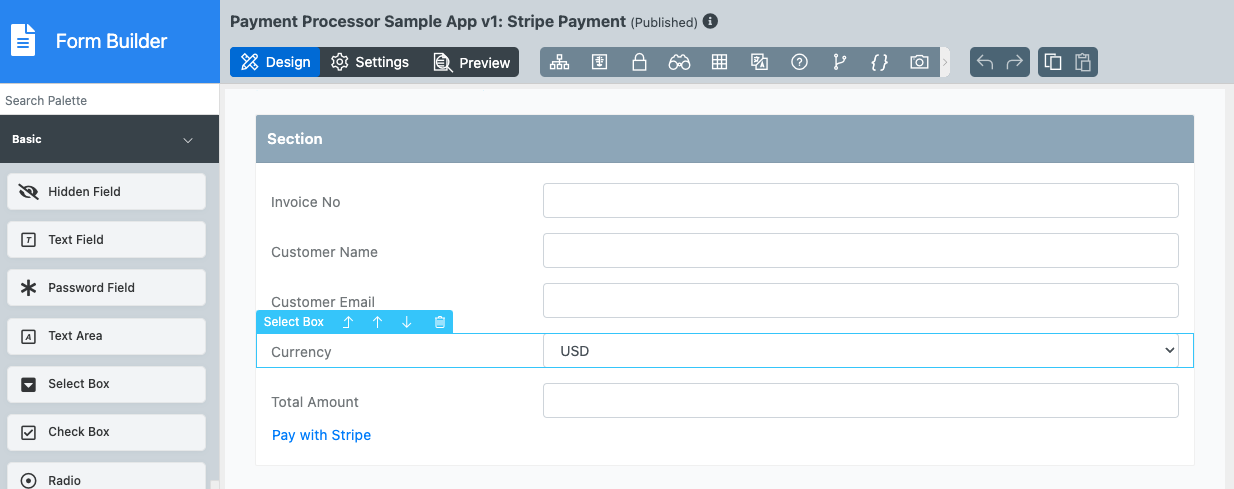The image size is (1234, 489).
Task: Click the question mark help icon
Action: [x=799, y=62]
